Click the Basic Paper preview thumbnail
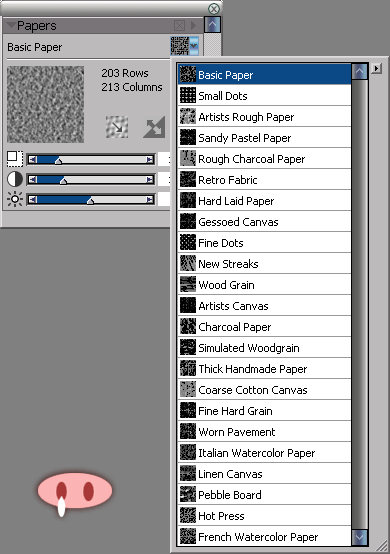 click(46, 104)
